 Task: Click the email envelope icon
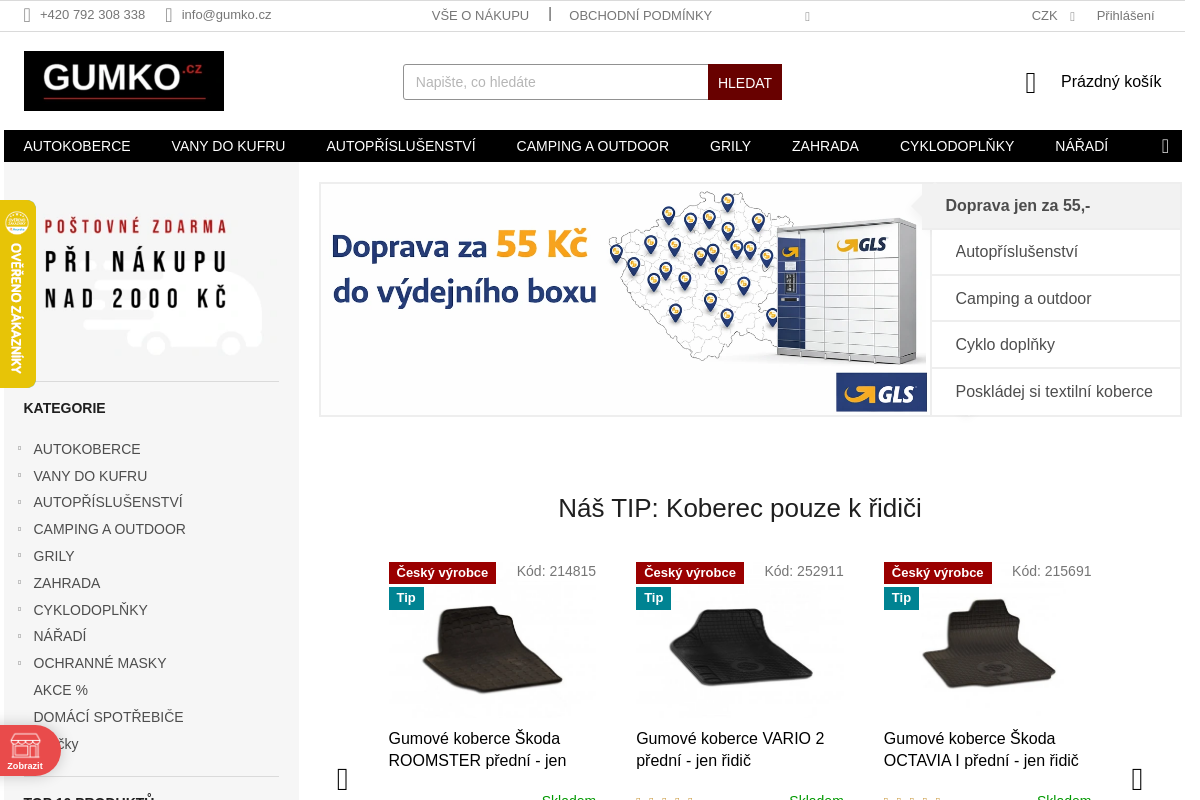click(169, 15)
